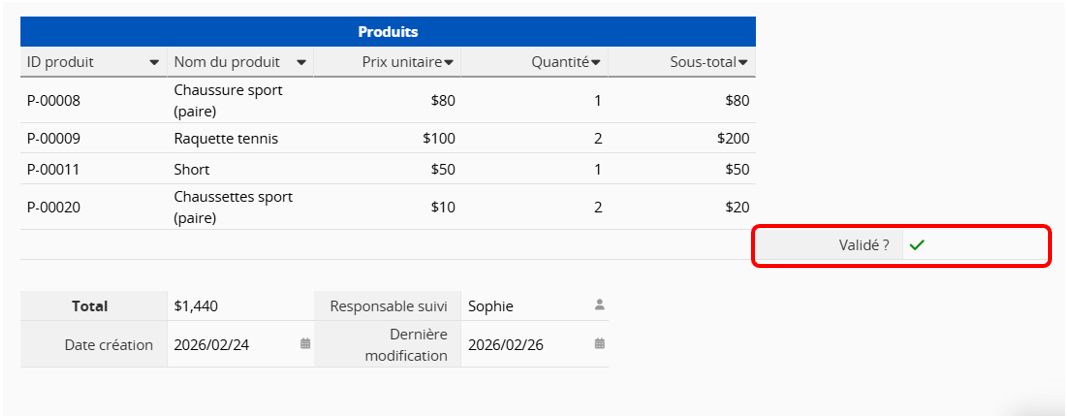Select the Short product row name
Viewport: 1067px width, 416px height.
click(192, 169)
